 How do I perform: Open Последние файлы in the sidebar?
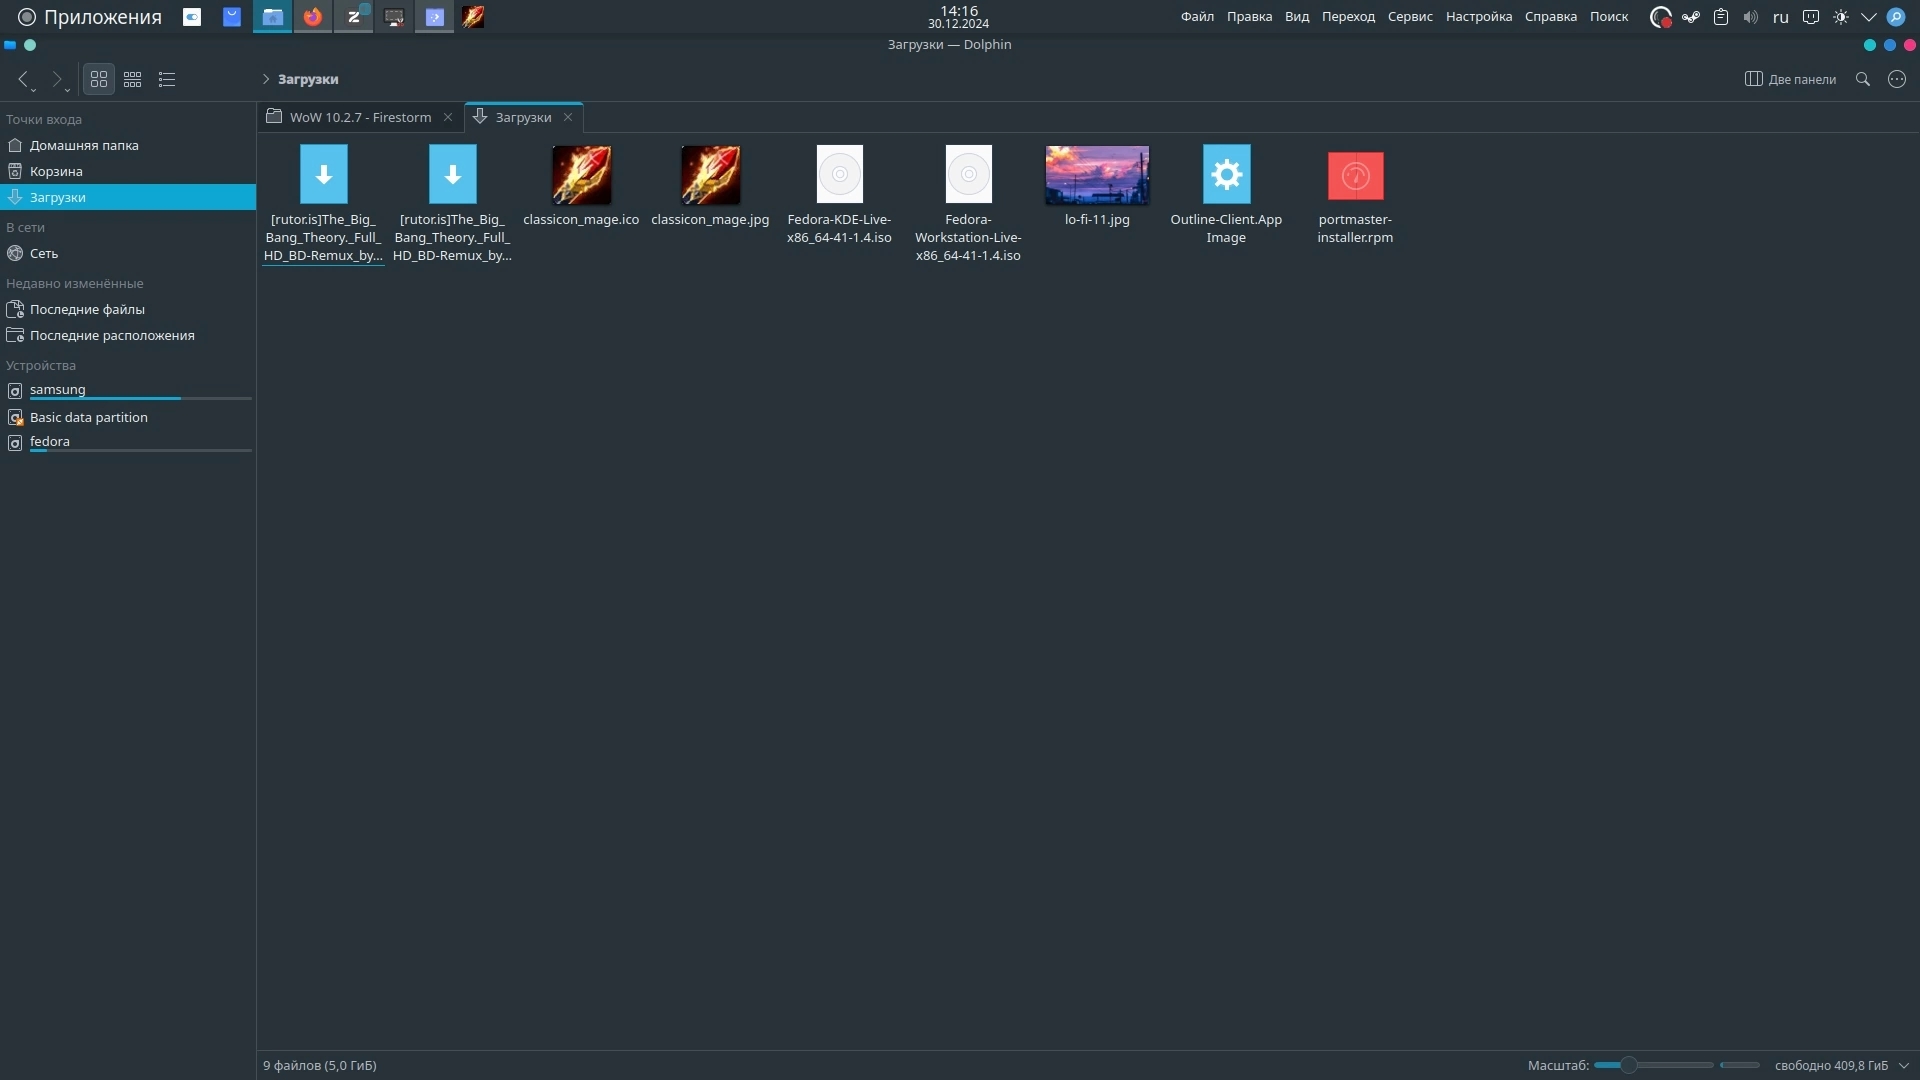[128, 309]
